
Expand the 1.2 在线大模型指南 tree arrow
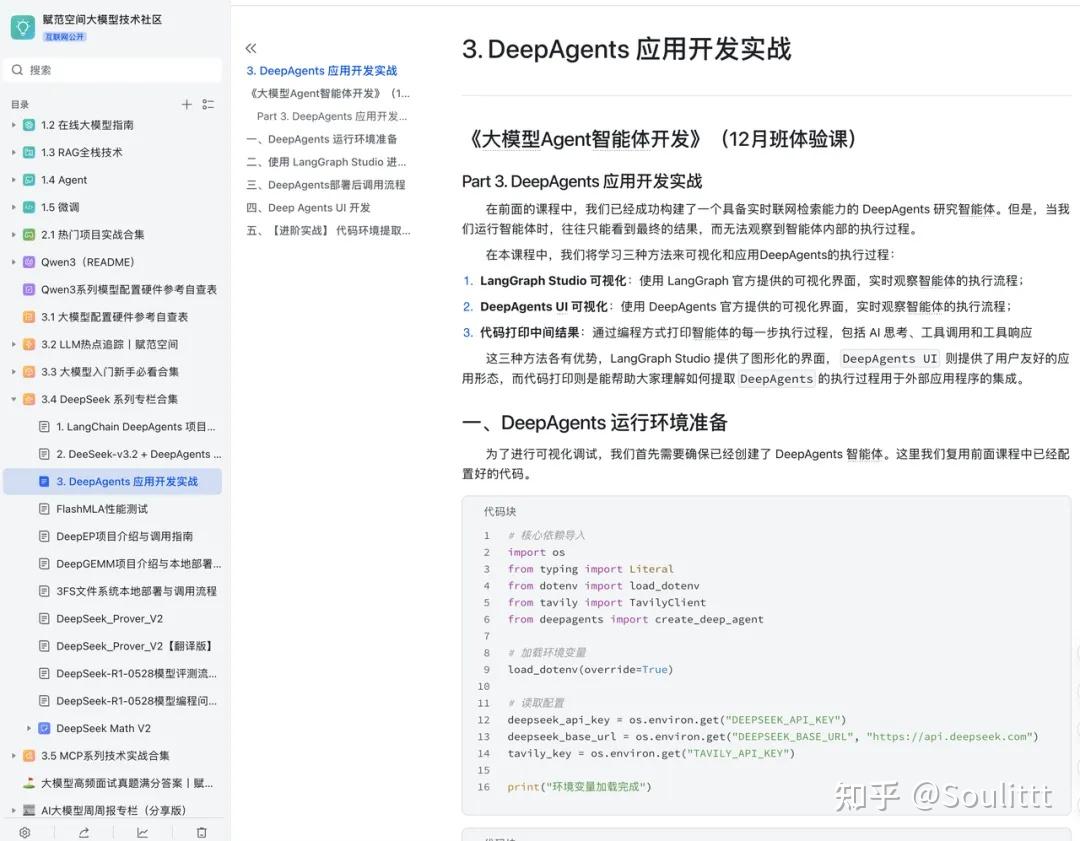pyautogui.click(x=13, y=125)
